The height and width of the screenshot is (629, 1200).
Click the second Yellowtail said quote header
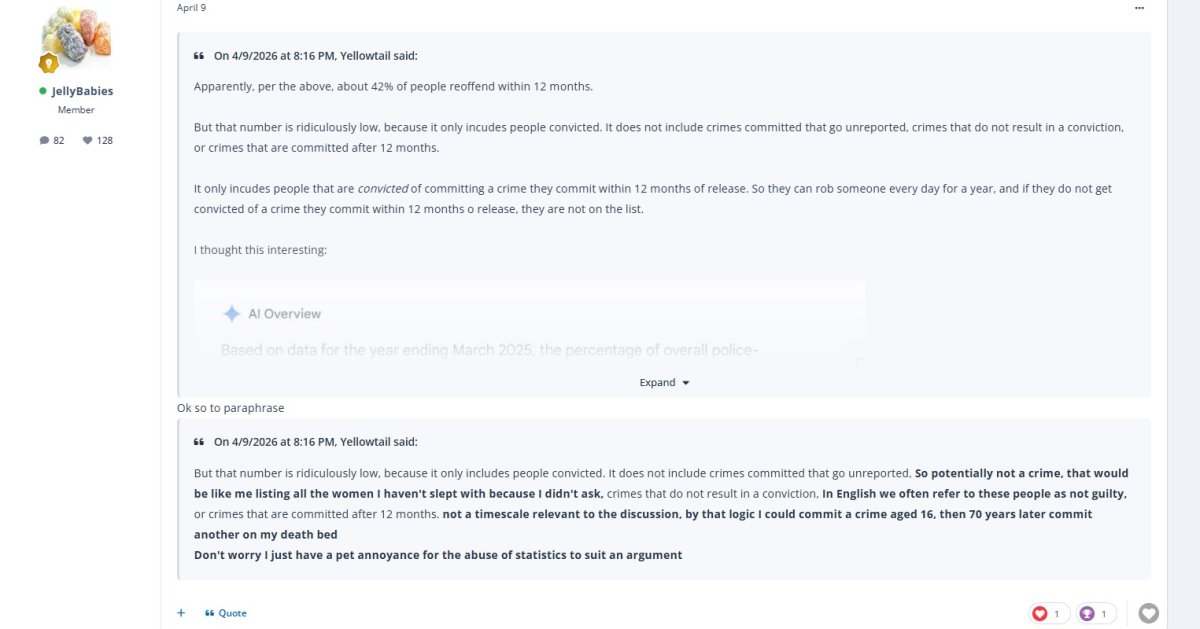click(316, 441)
